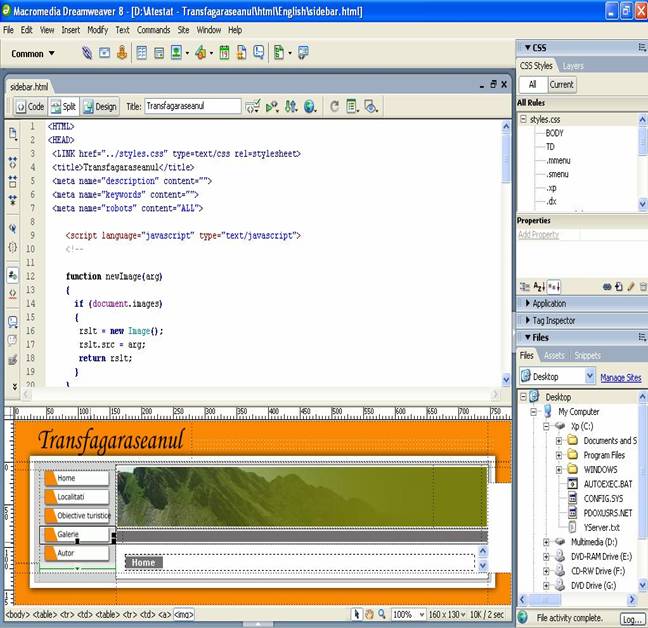Click the Edit Style pencil icon

point(630,286)
